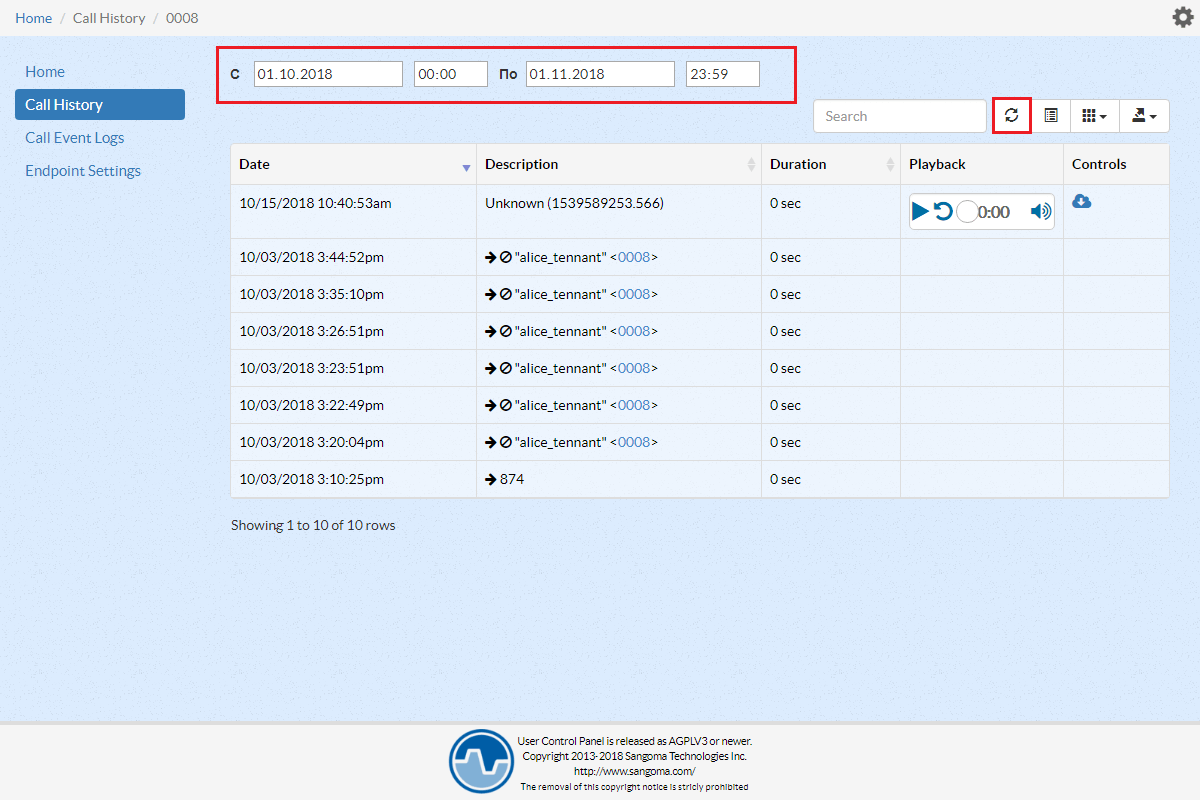The width and height of the screenshot is (1200, 800).
Task: Edit the start date field 01.10.2018
Action: [328, 74]
